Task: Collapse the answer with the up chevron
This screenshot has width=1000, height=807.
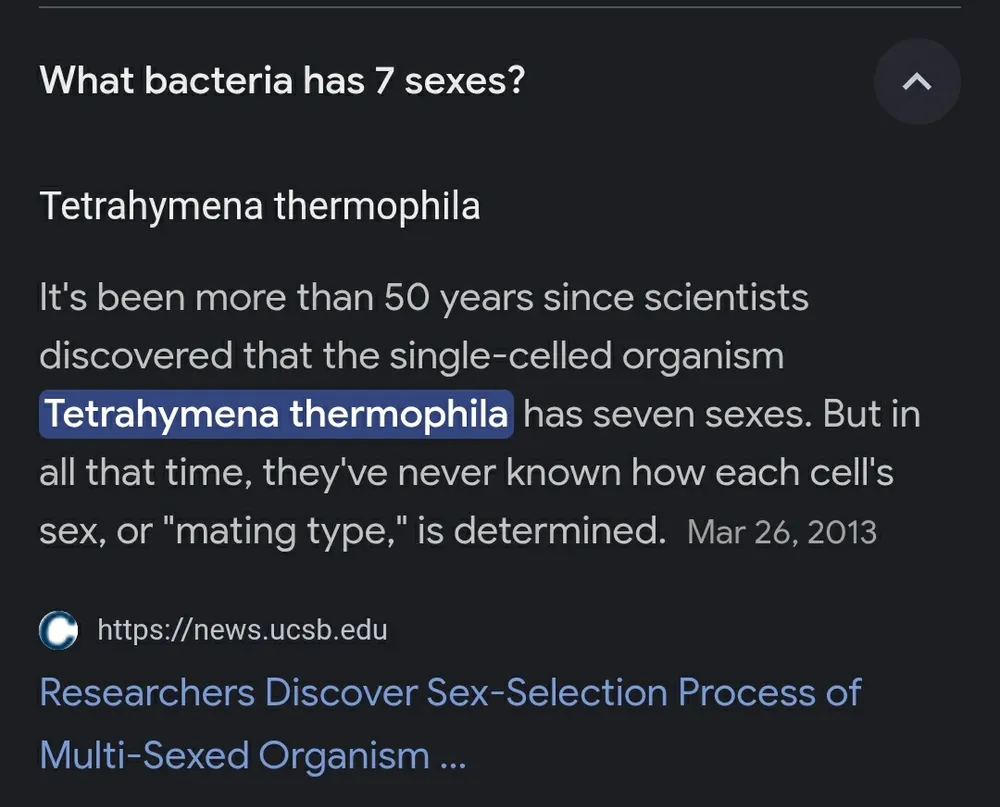Action: [916, 83]
